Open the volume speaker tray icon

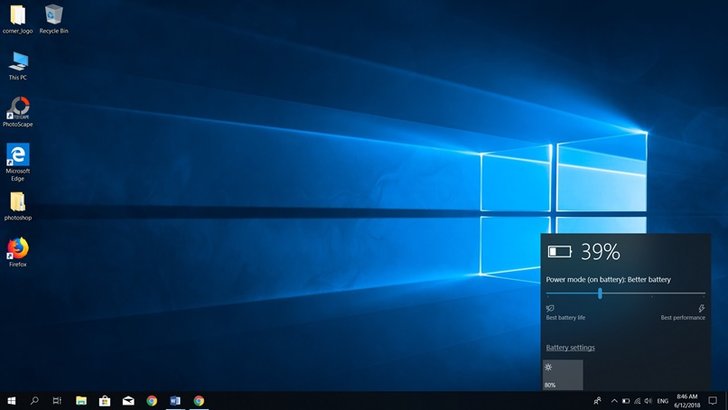[x=648, y=401]
